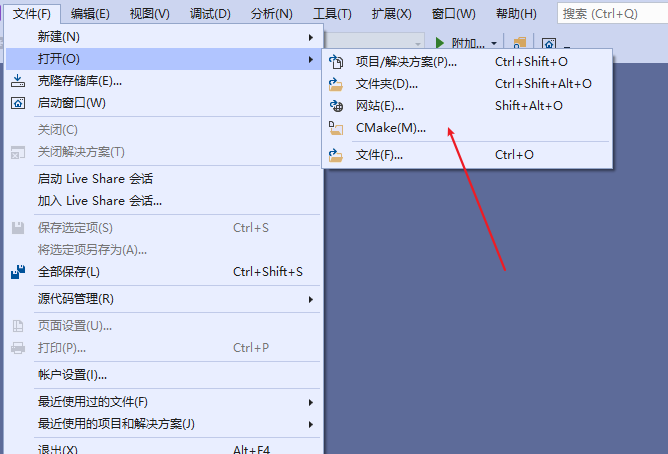Click the Project/Solution open icon
Screen dimensions: 668x454
coord(336,62)
